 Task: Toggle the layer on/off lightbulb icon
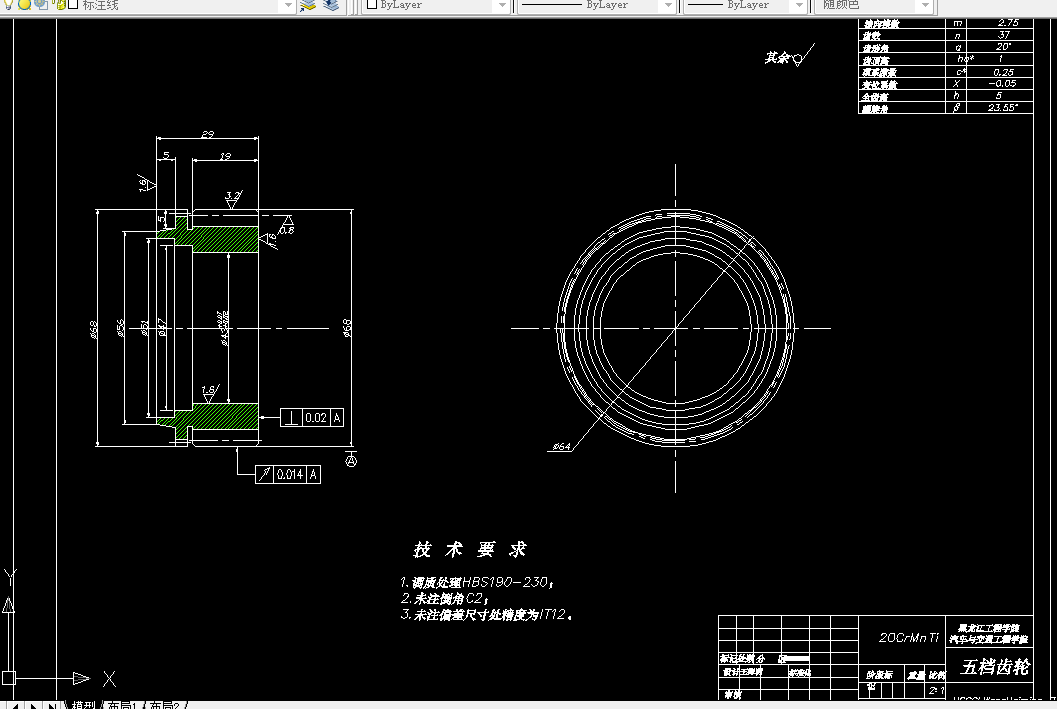click(x=9, y=5)
